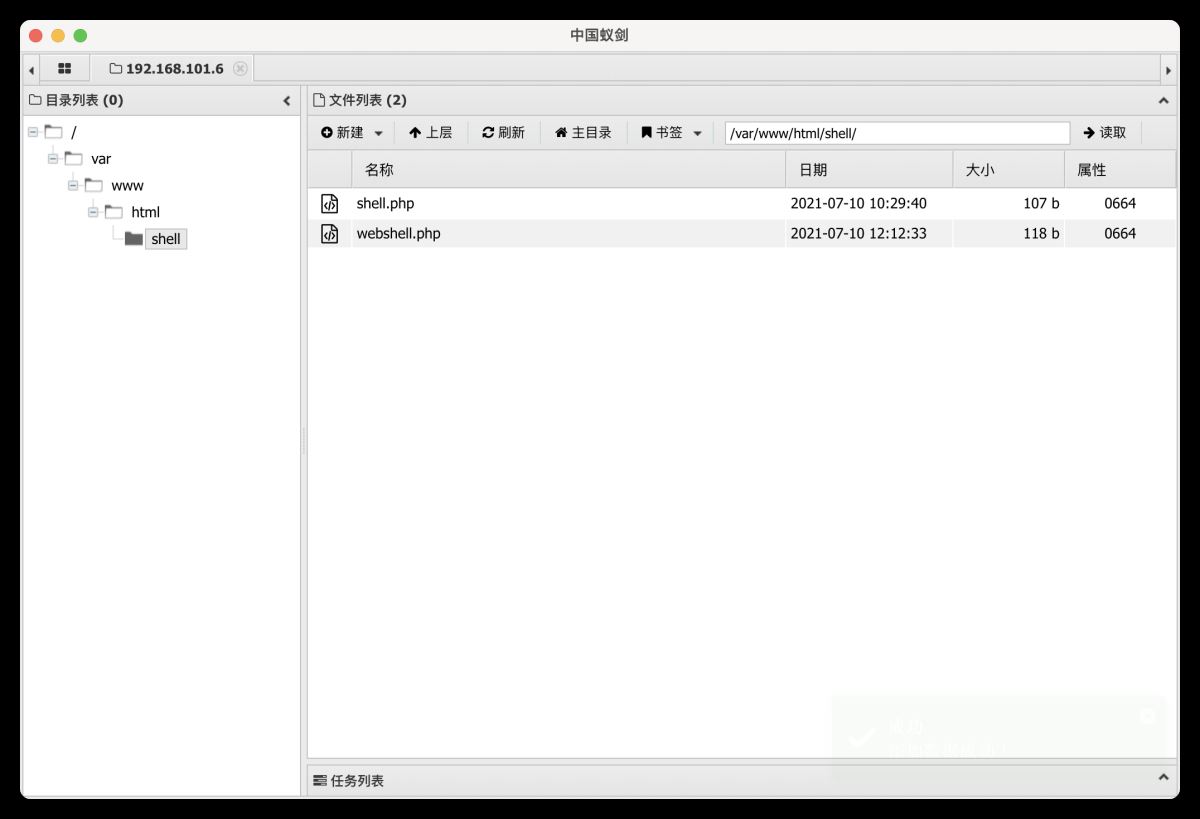This screenshot has height=819, width=1200.
Task: Sort by 属性 column header
Action: tap(1120, 170)
